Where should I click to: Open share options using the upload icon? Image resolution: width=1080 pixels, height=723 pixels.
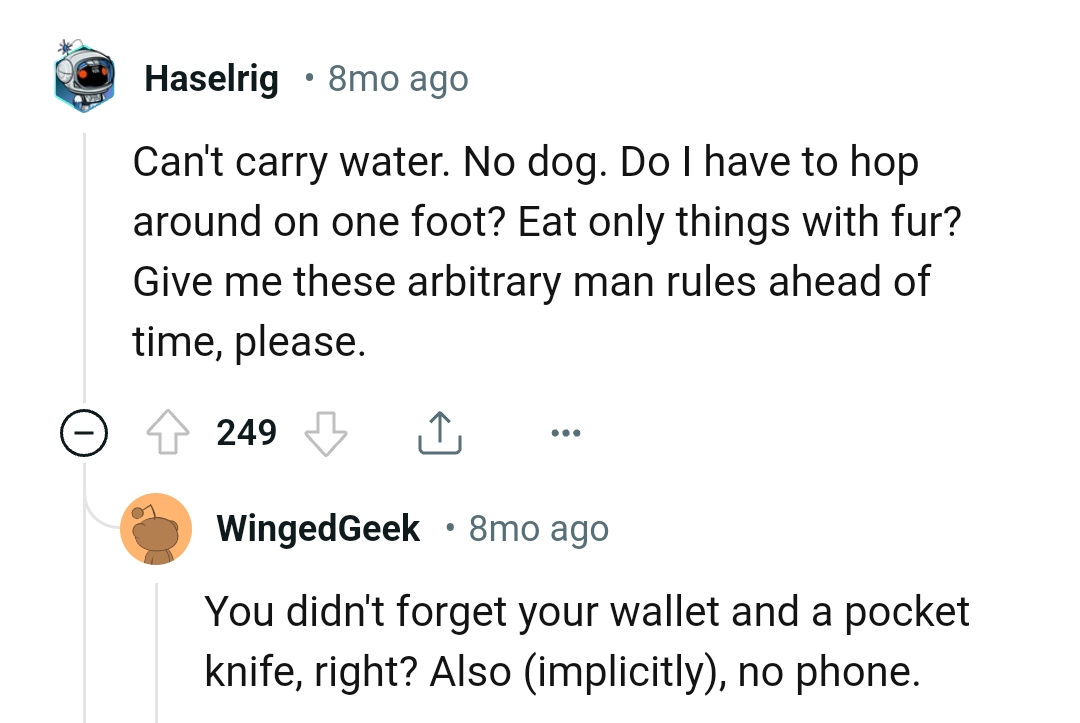[x=439, y=432]
